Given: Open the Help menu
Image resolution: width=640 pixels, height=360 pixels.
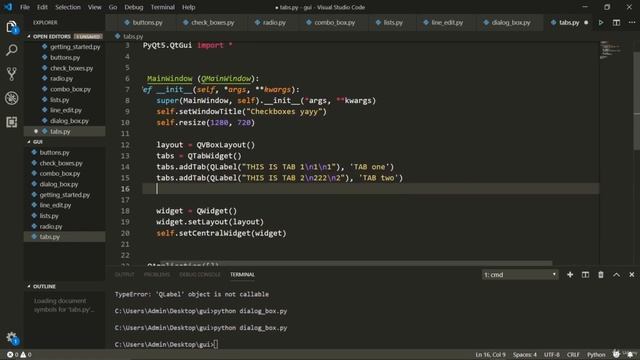Looking at the screenshot, I should tap(188, 7).
